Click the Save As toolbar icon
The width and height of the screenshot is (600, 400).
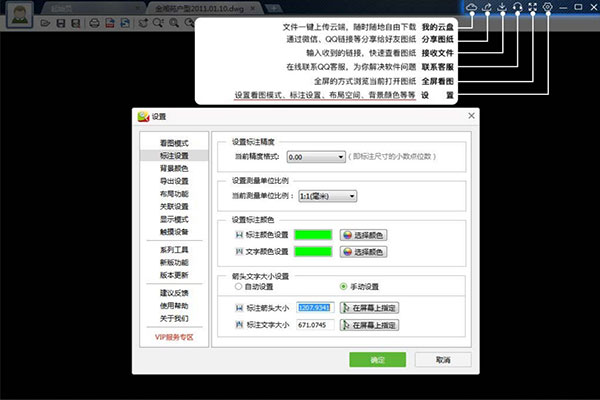click(76, 23)
